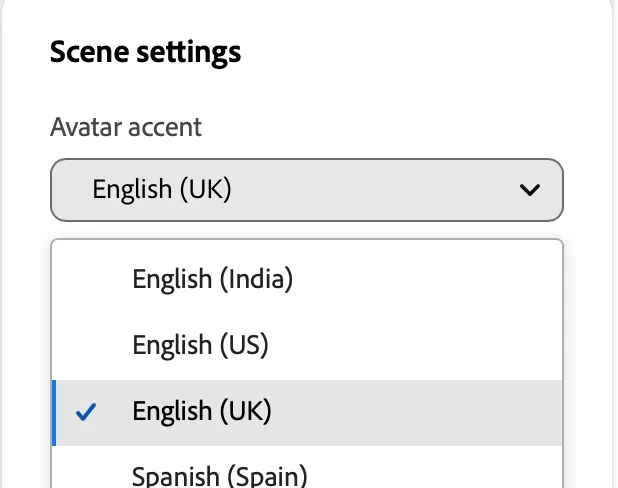Viewport: 618px width, 488px height.
Task: Select the highlighted English (UK) list option
Action: [306, 411]
